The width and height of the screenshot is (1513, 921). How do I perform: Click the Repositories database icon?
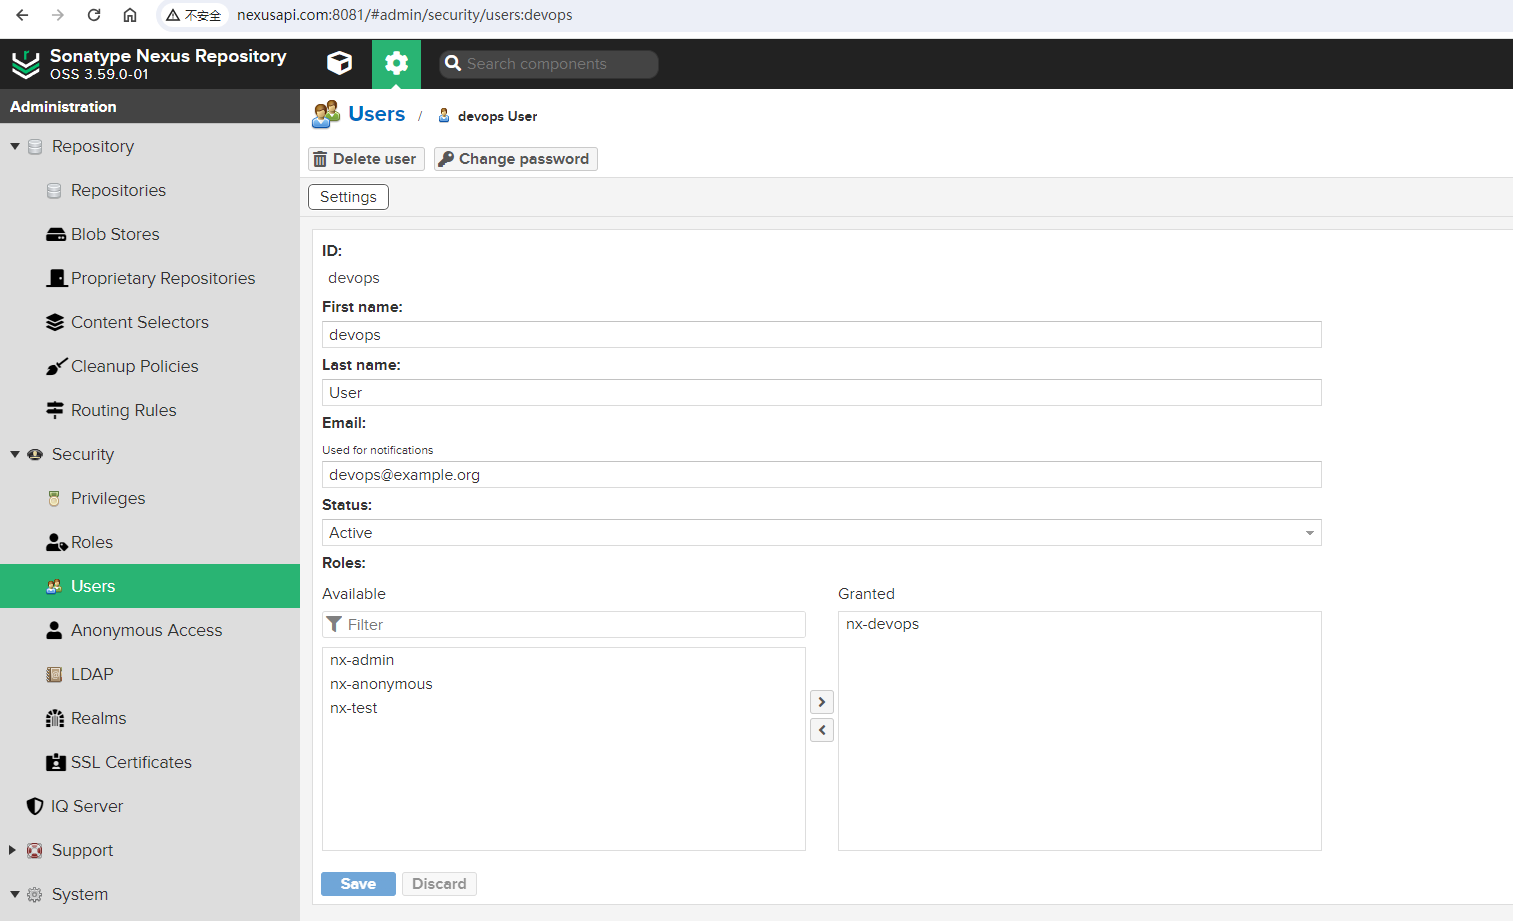54,190
